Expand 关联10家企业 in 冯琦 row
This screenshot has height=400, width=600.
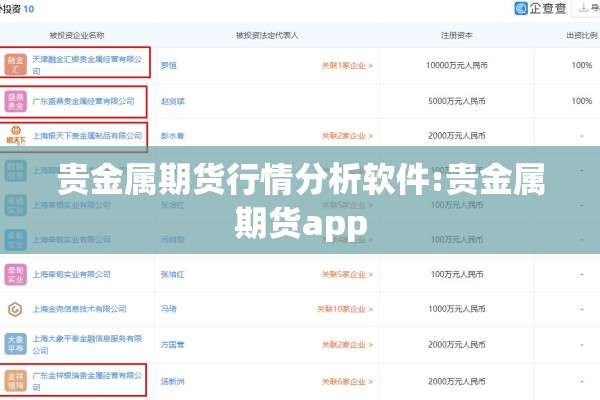(x=345, y=309)
